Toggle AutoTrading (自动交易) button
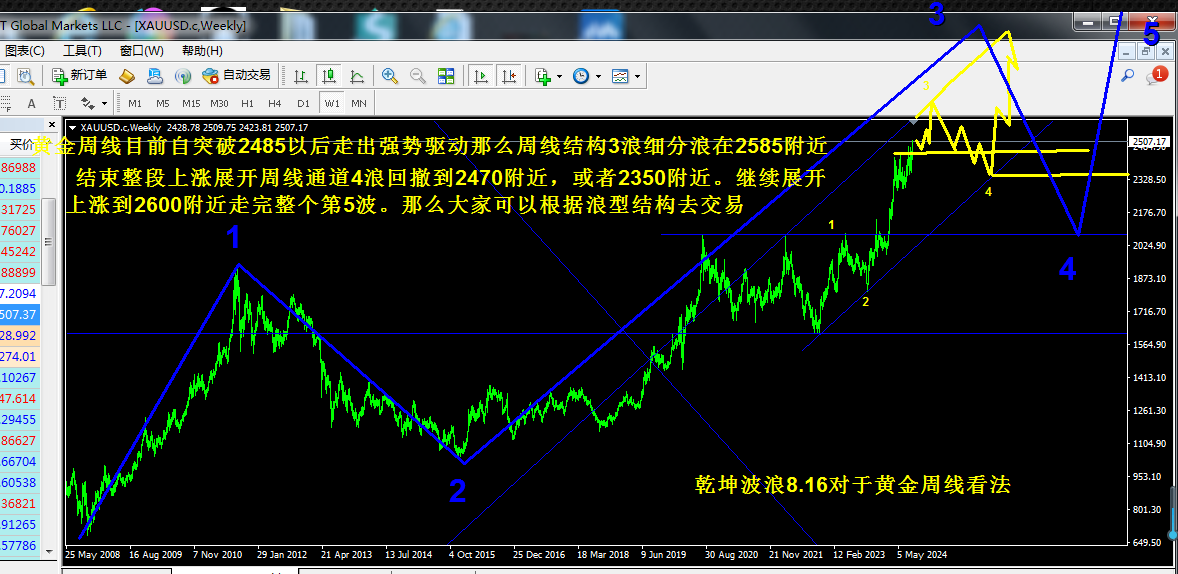The height and width of the screenshot is (574, 1178). [237, 75]
